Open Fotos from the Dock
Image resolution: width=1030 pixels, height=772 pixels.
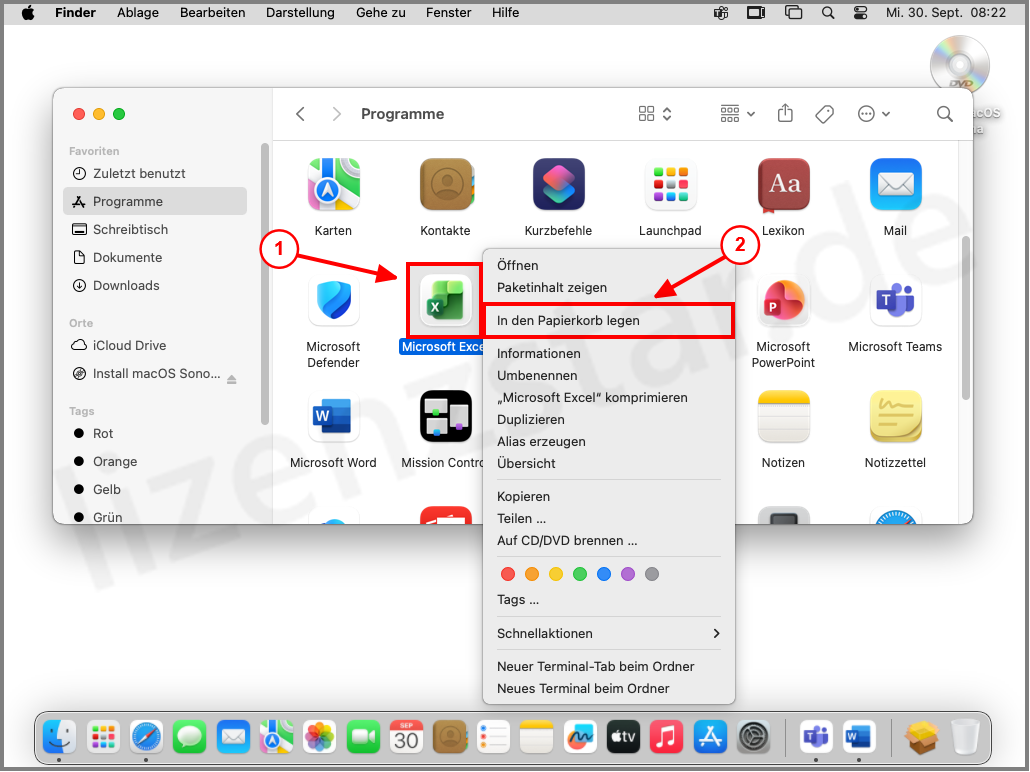pos(319,737)
